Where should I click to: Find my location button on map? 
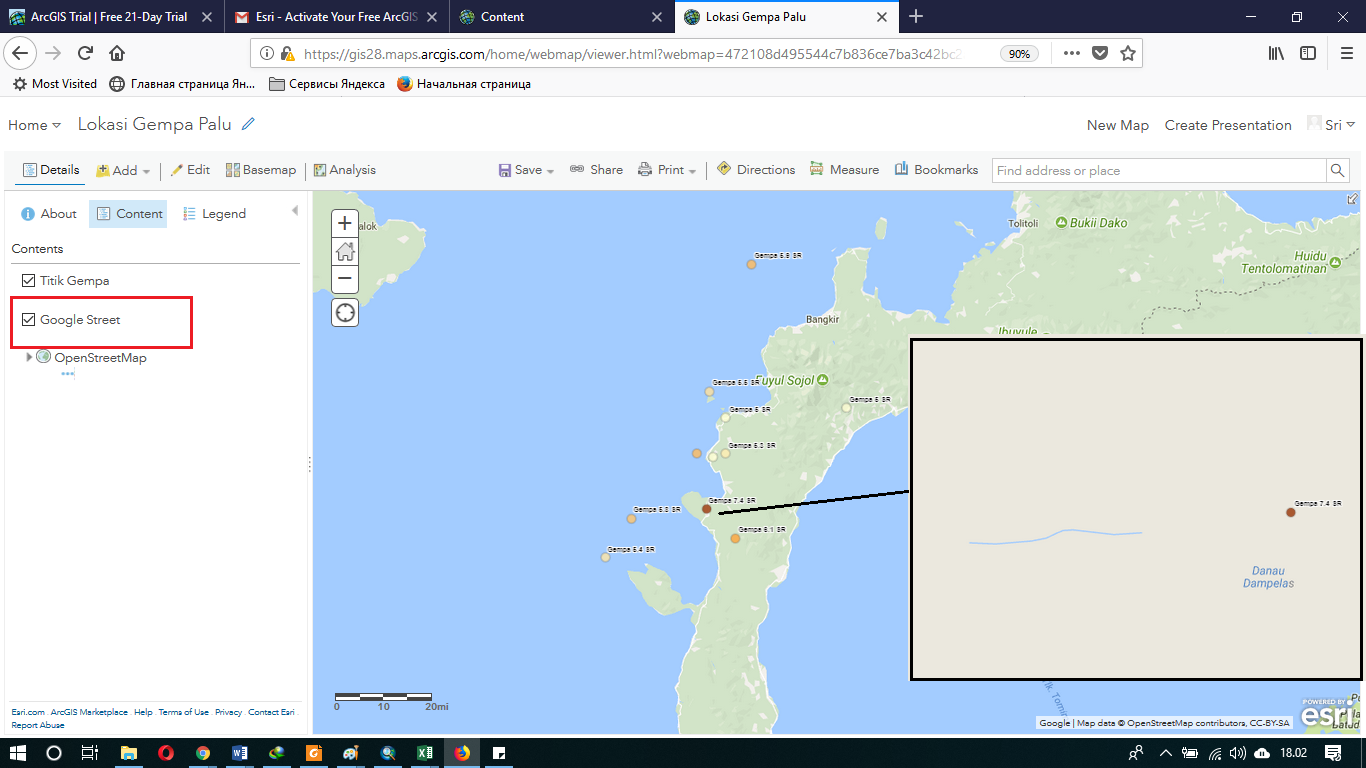point(345,313)
